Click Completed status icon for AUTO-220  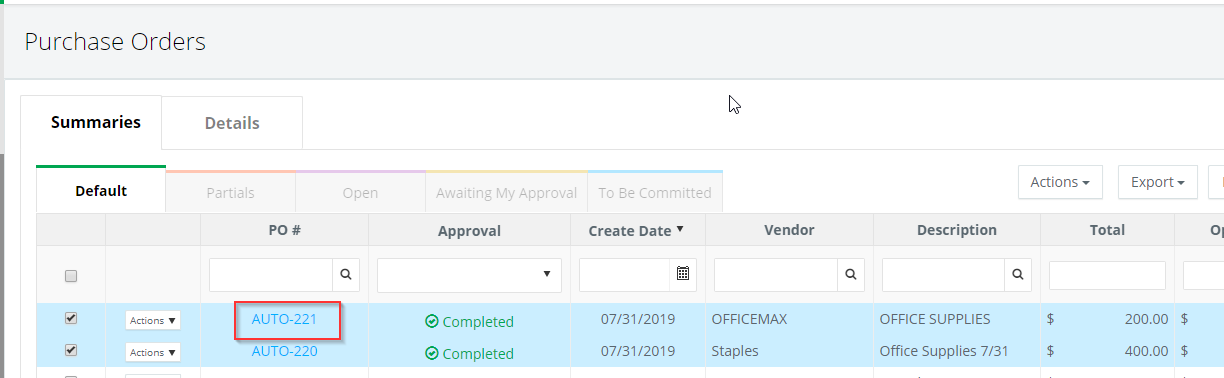431,353
